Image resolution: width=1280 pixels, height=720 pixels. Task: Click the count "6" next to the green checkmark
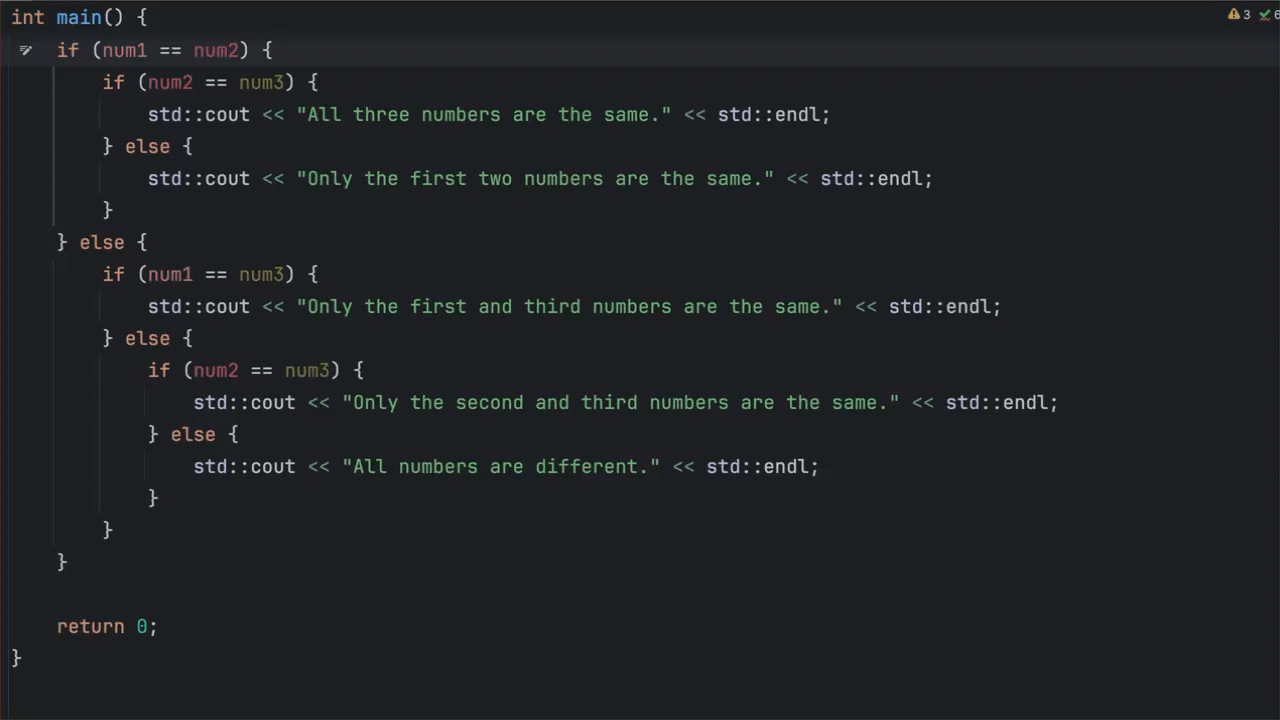pyautogui.click(x=1277, y=13)
